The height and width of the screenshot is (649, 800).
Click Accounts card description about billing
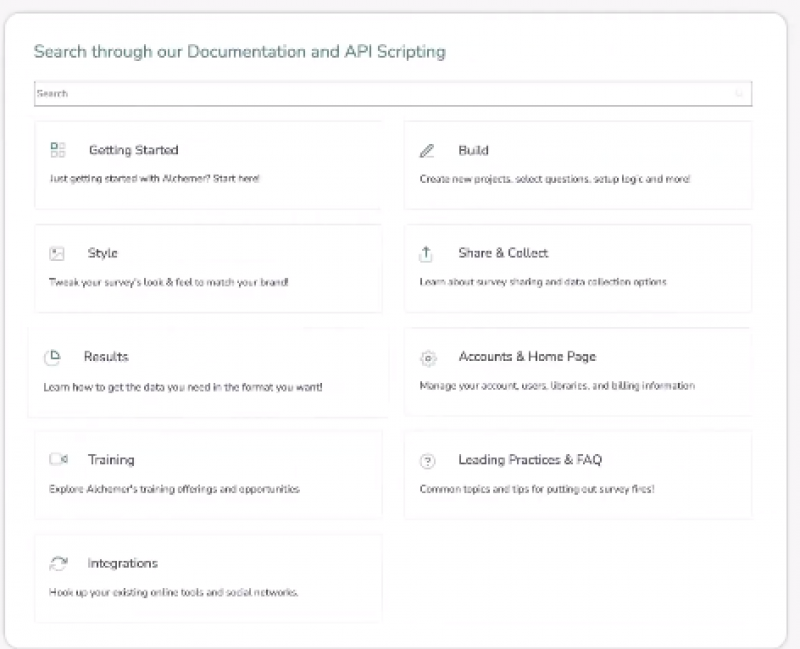[556, 385]
